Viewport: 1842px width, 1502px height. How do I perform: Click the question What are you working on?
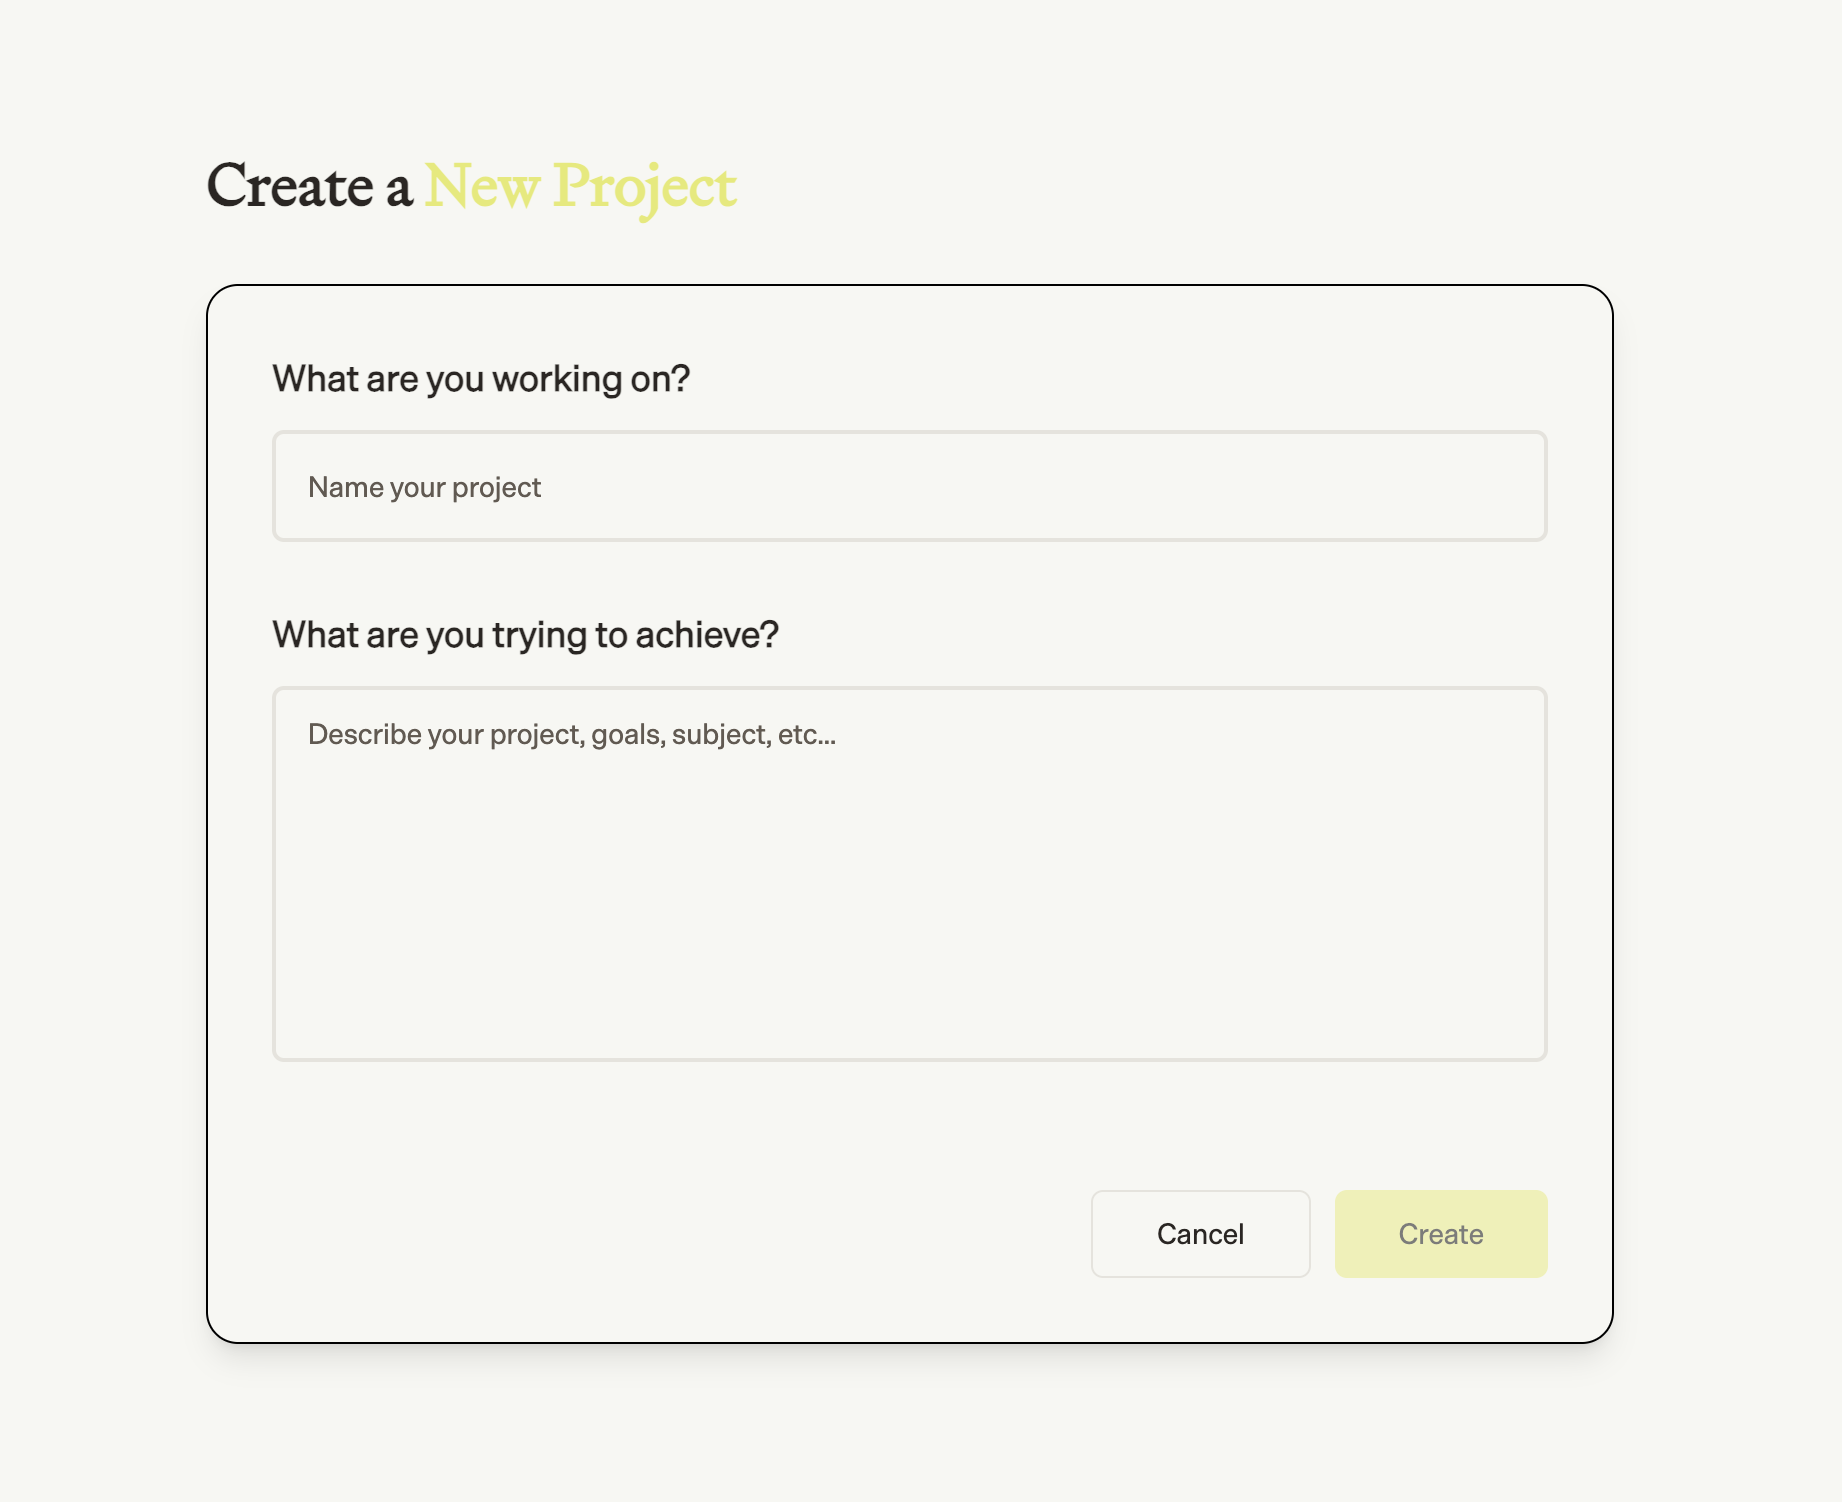click(x=482, y=378)
